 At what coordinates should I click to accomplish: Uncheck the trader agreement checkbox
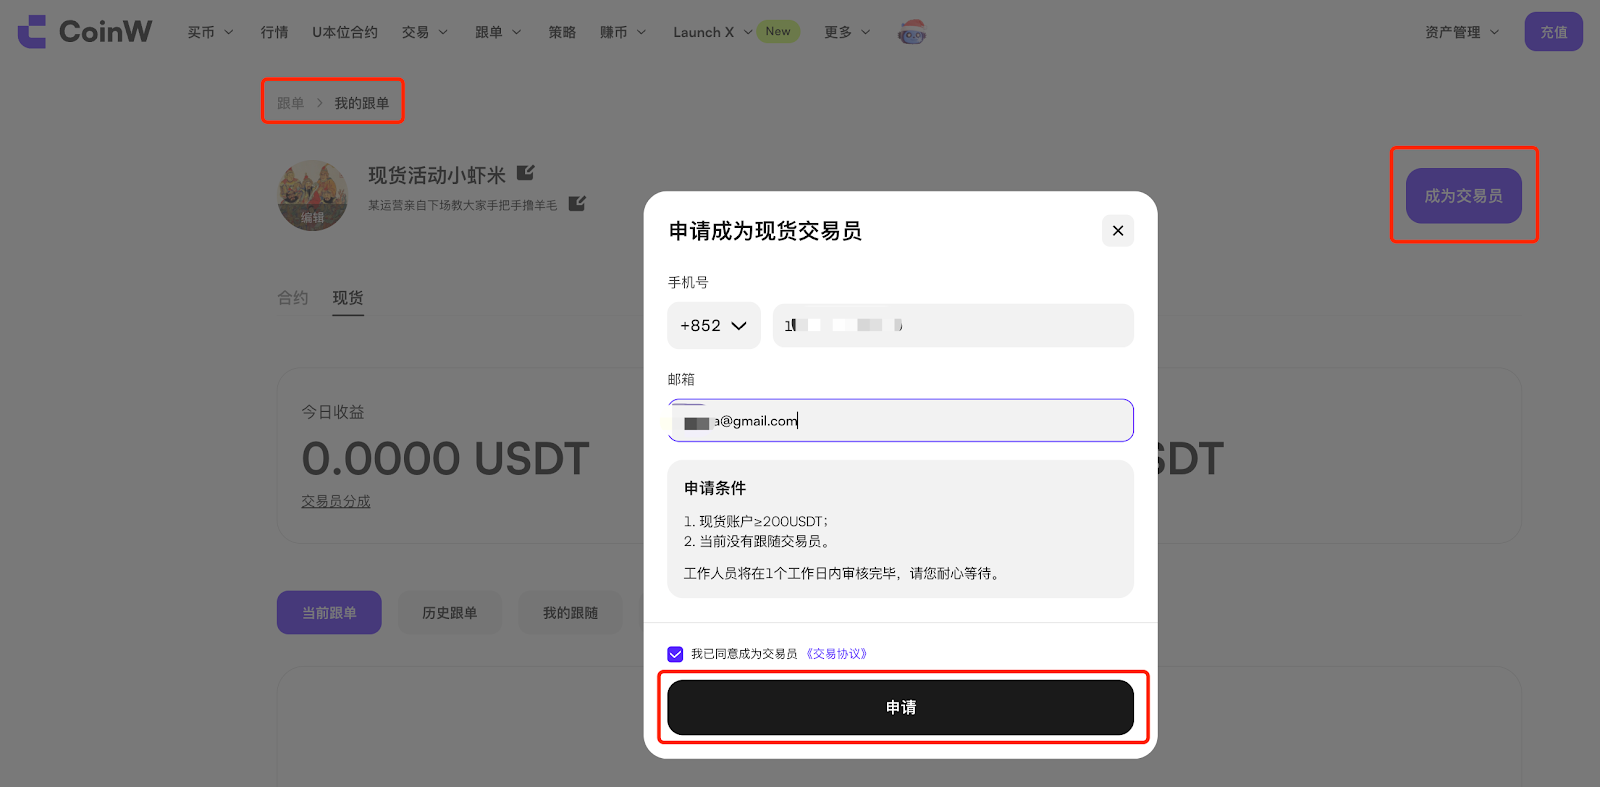pos(675,654)
